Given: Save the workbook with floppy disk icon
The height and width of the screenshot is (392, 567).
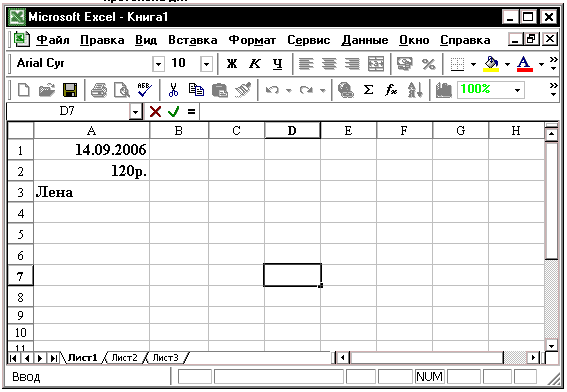Looking at the screenshot, I should pos(70,90).
